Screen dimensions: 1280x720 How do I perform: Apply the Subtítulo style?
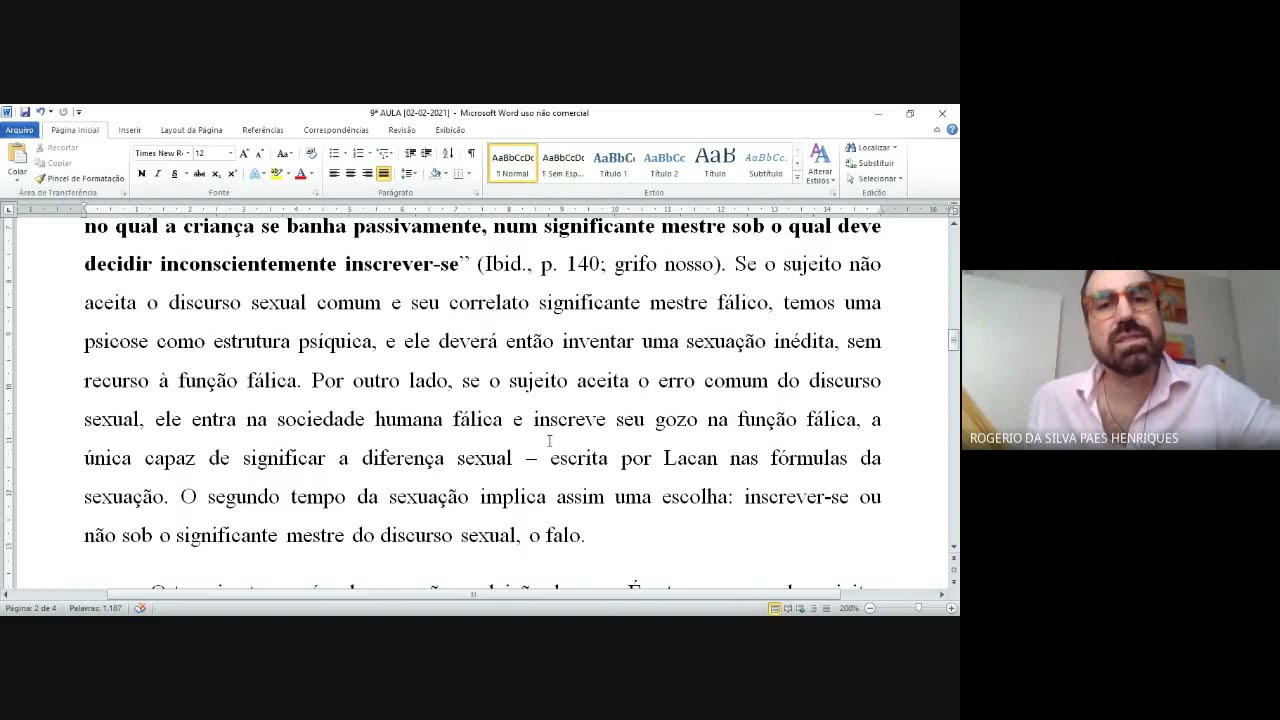click(x=765, y=163)
